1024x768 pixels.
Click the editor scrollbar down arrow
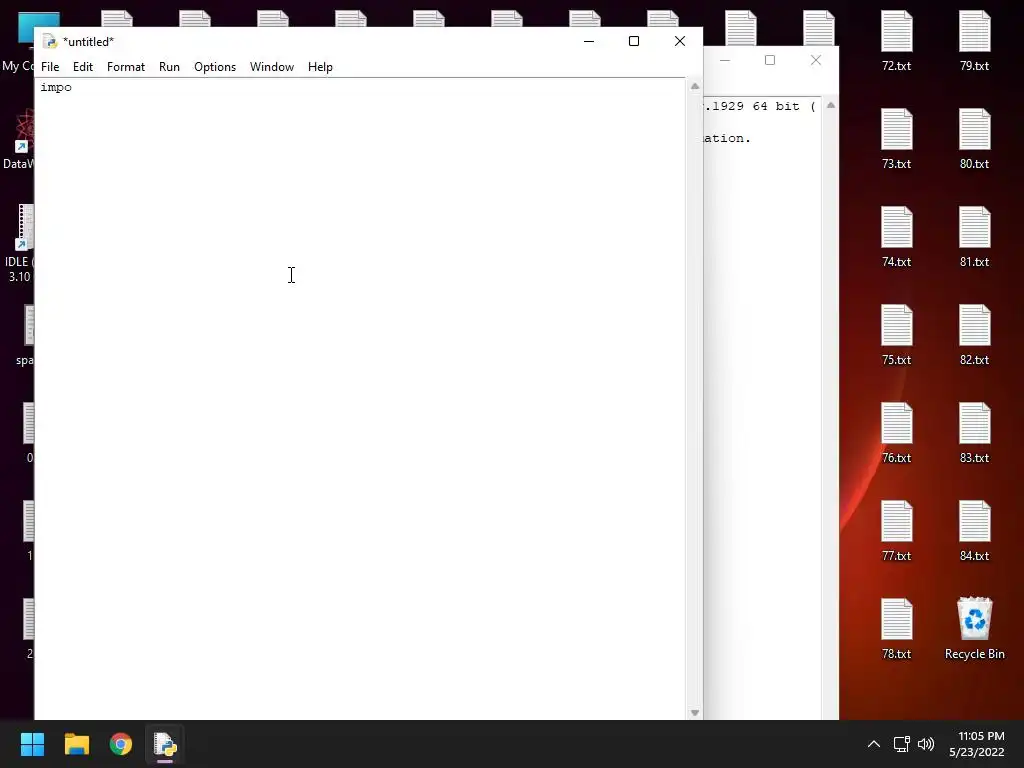pyautogui.click(x=695, y=712)
